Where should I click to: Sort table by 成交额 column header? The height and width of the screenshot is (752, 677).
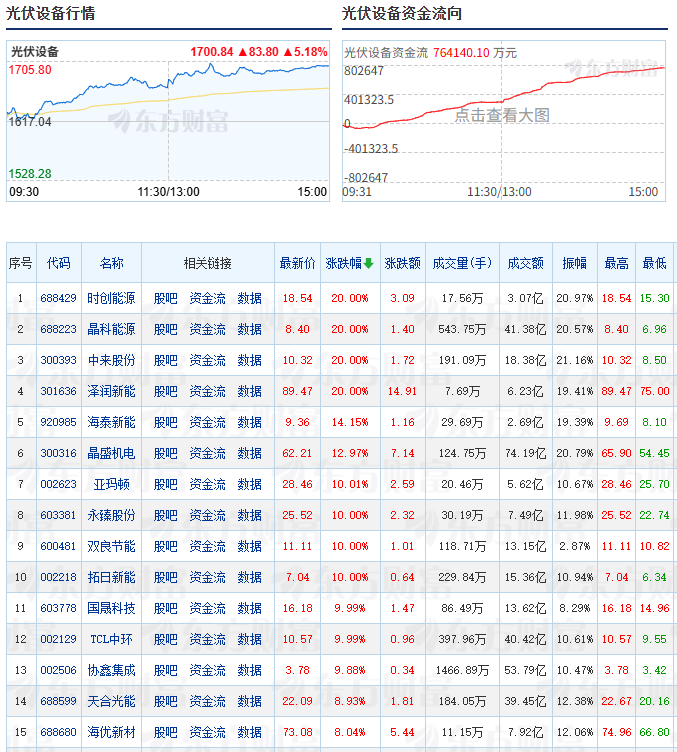[525, 263]
